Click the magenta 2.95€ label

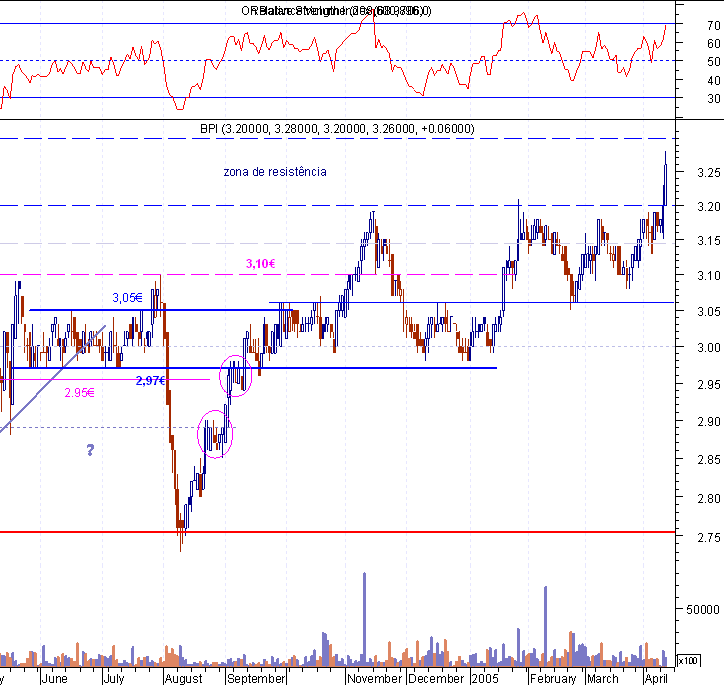pos(79,393)
